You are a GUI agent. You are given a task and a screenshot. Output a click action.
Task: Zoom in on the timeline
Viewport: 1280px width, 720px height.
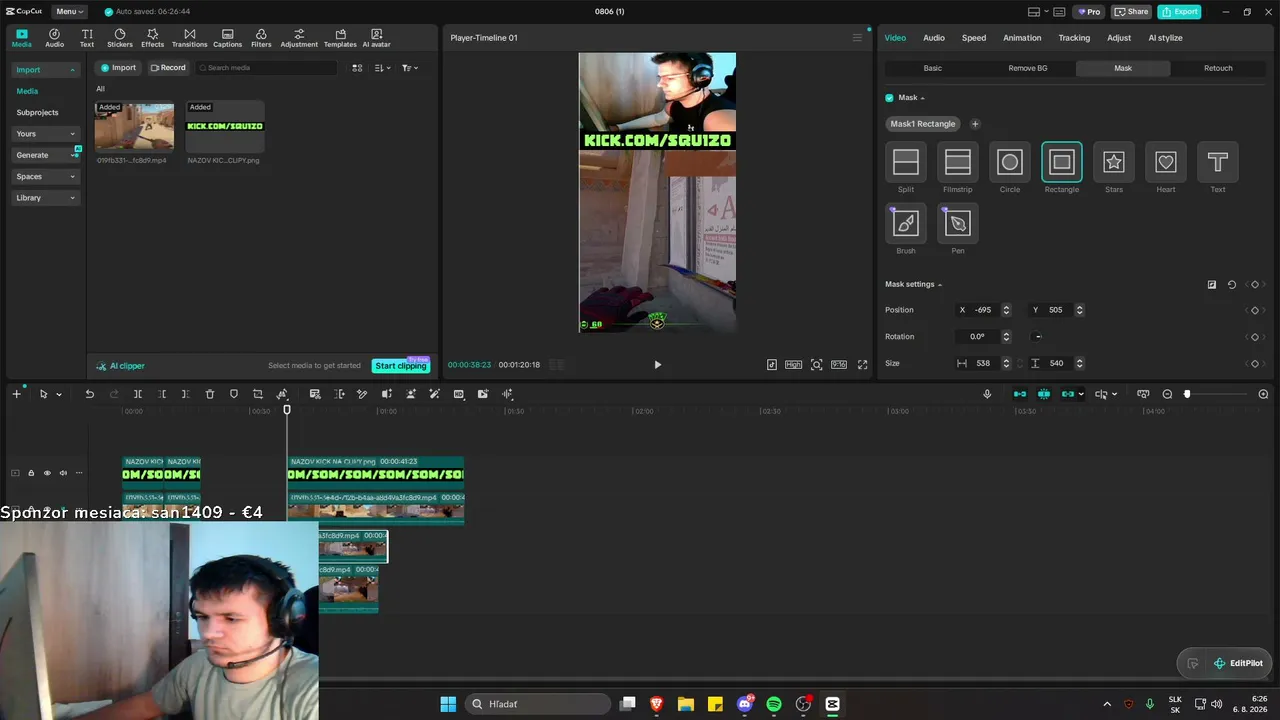click(x=1263, y=394)
